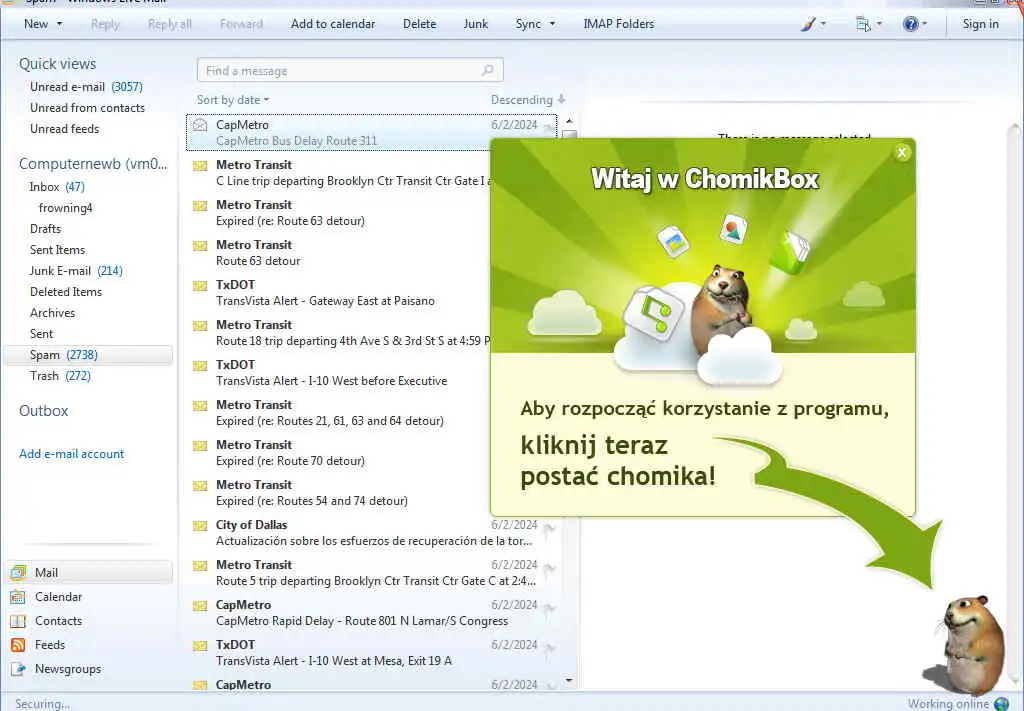Open the Junk E-mail folder
Viewport: 1024px width, 711px height.
pyautogui.click(x=76, y=270)
